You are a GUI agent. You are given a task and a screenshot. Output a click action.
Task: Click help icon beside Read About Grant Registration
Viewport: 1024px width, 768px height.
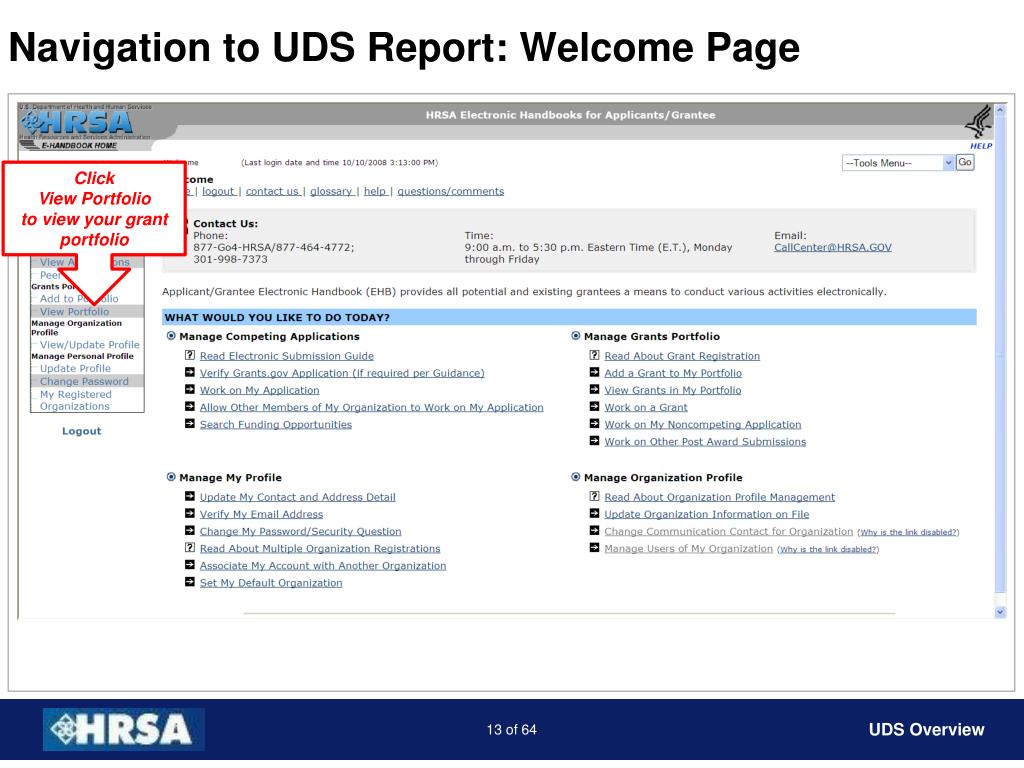(594, 355)
